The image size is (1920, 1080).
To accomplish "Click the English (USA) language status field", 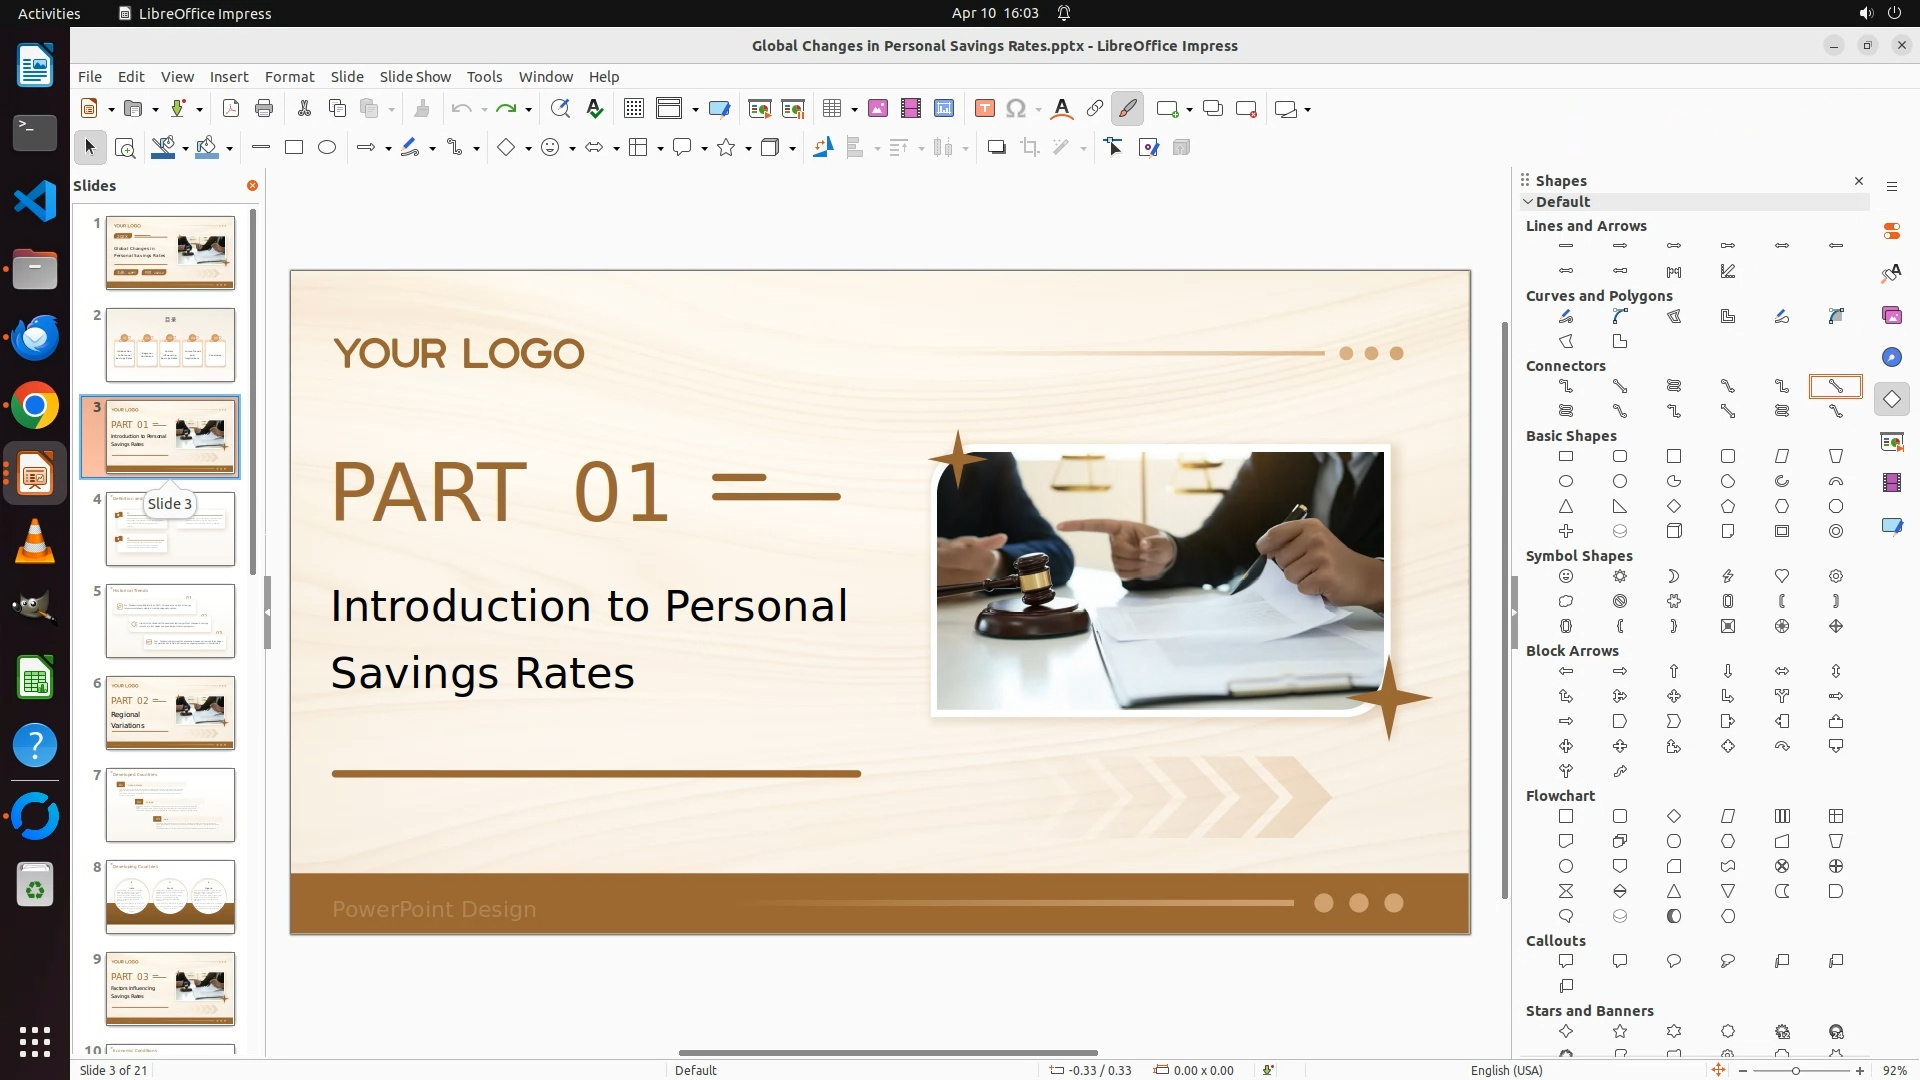I will point(1506,1070).
